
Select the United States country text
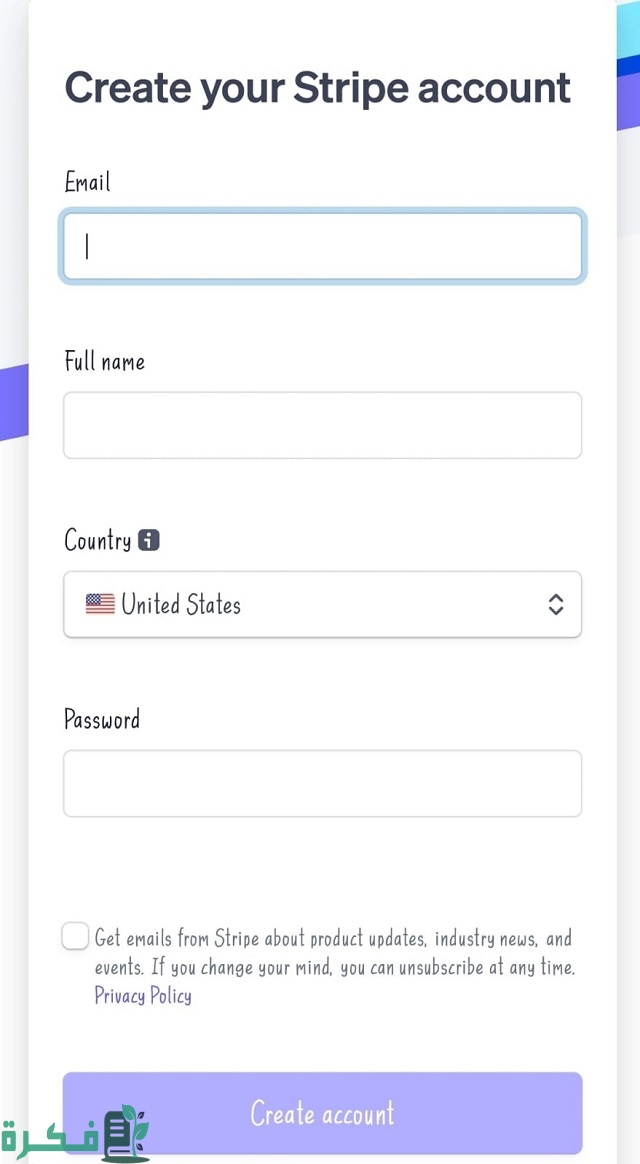181,604
